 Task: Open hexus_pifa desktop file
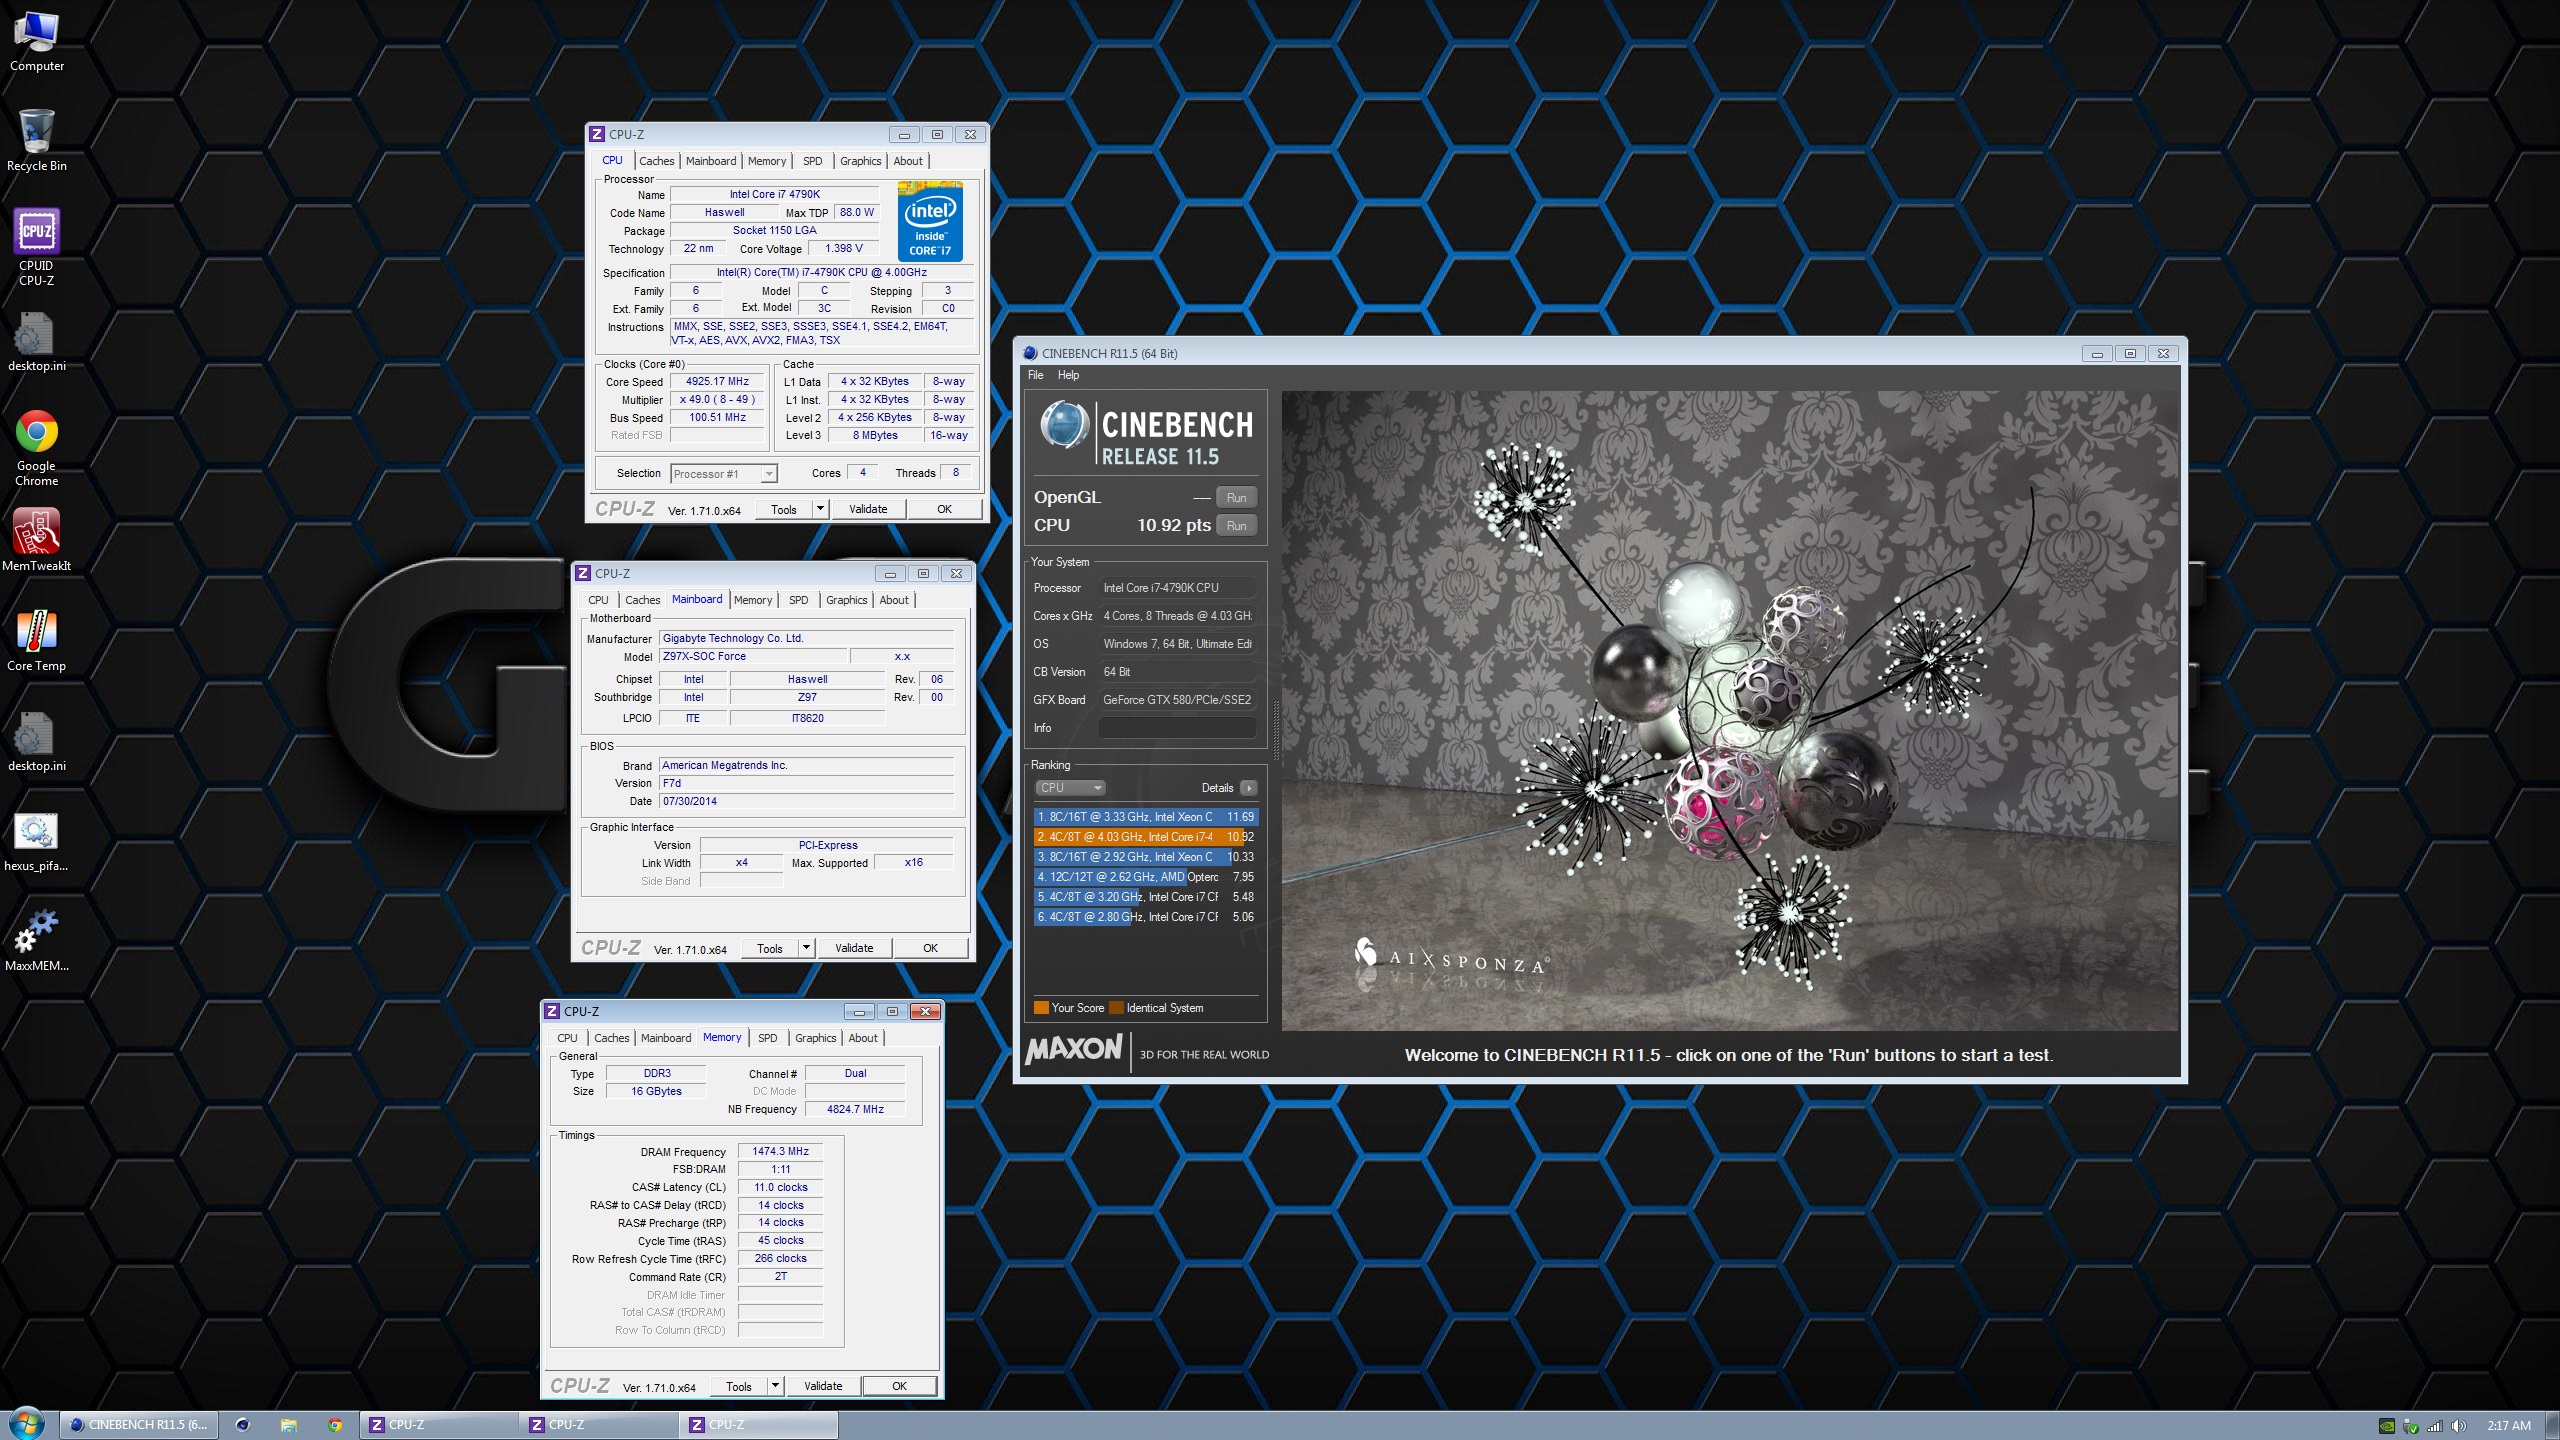[x=37, y=840]
